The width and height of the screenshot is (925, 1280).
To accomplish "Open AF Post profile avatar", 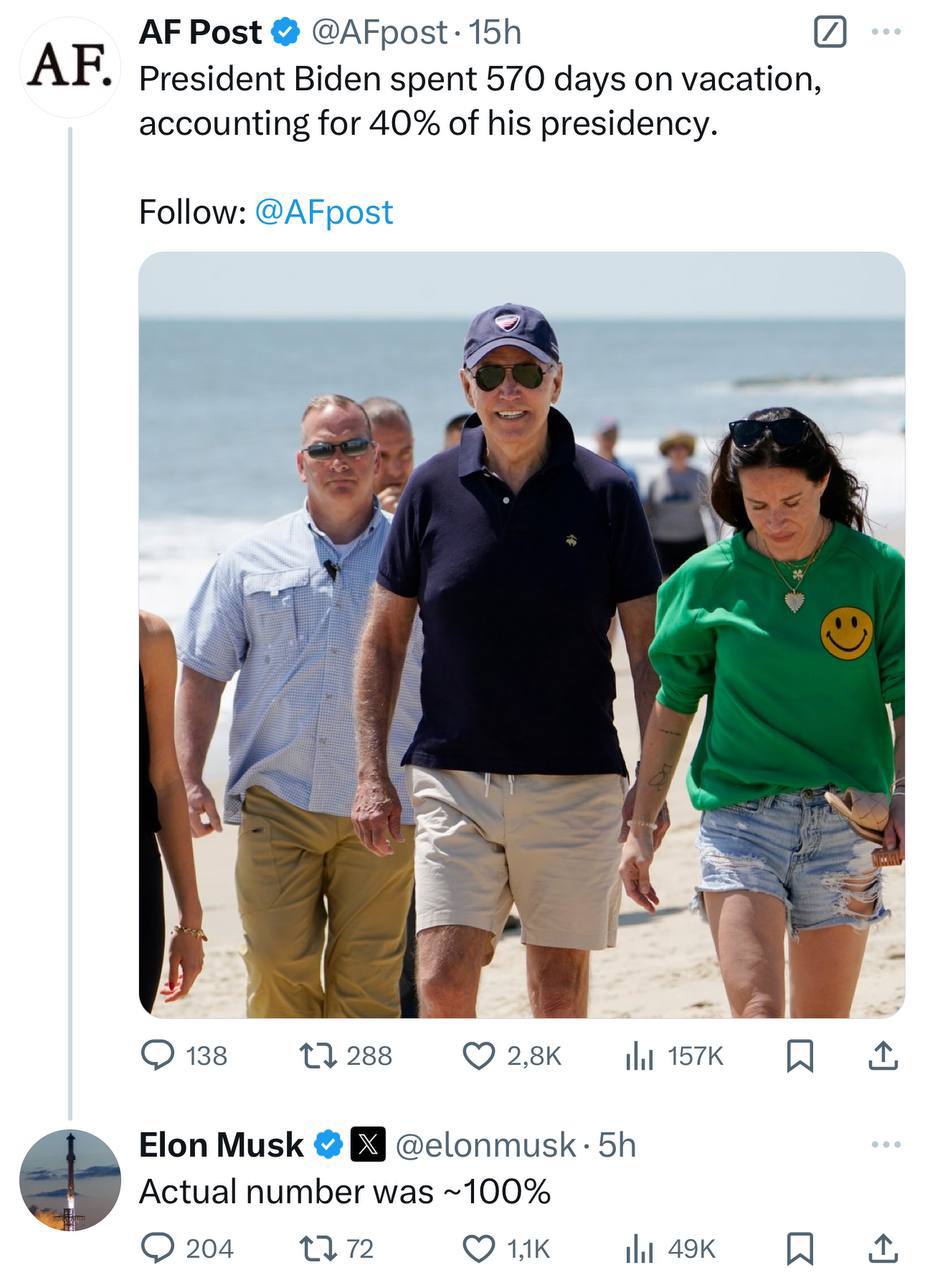I will (x=69, y=66).
